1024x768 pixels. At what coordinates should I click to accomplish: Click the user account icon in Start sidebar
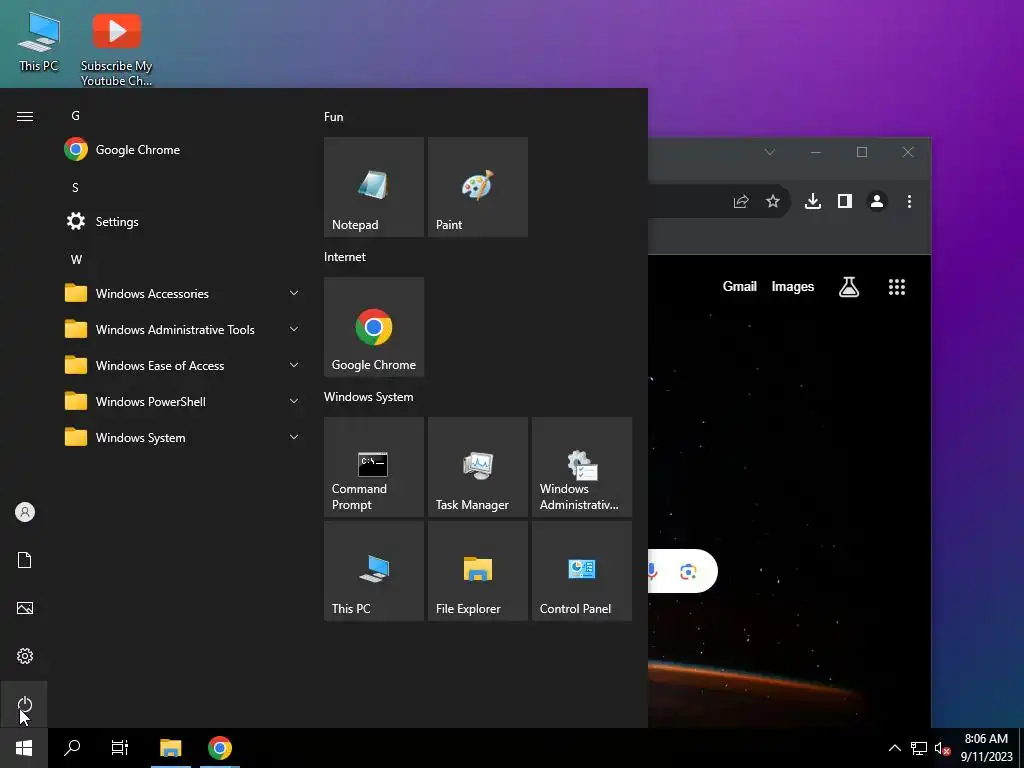point(24,512)
